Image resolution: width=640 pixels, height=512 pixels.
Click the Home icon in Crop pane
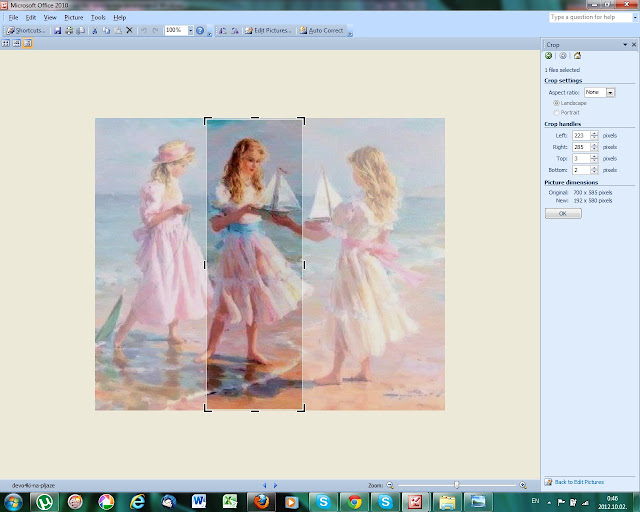click(x=577, y=56)
